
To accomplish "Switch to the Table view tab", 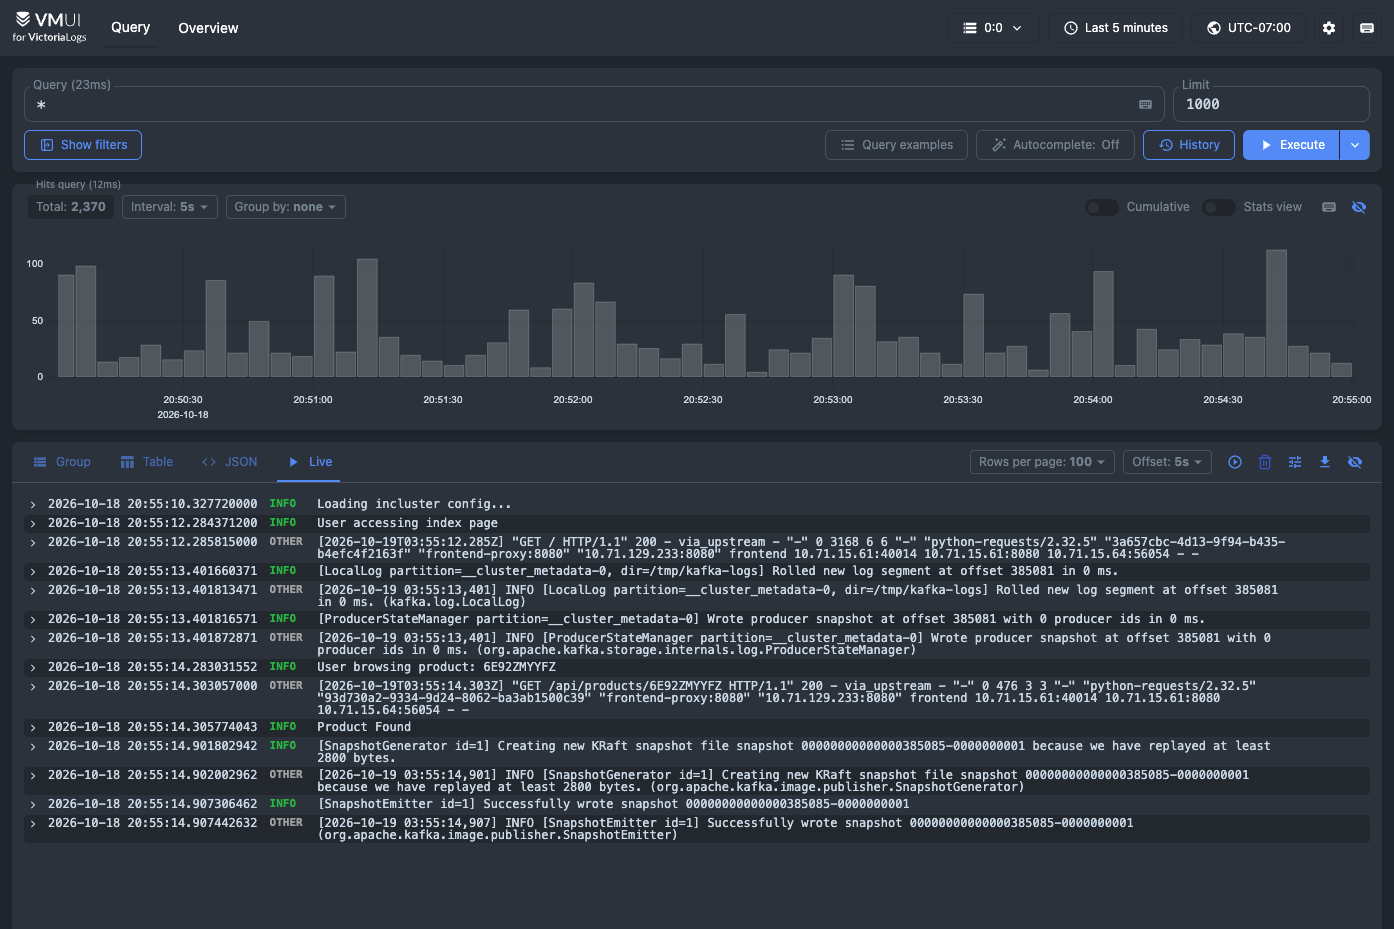I will (x=147, y=462).
